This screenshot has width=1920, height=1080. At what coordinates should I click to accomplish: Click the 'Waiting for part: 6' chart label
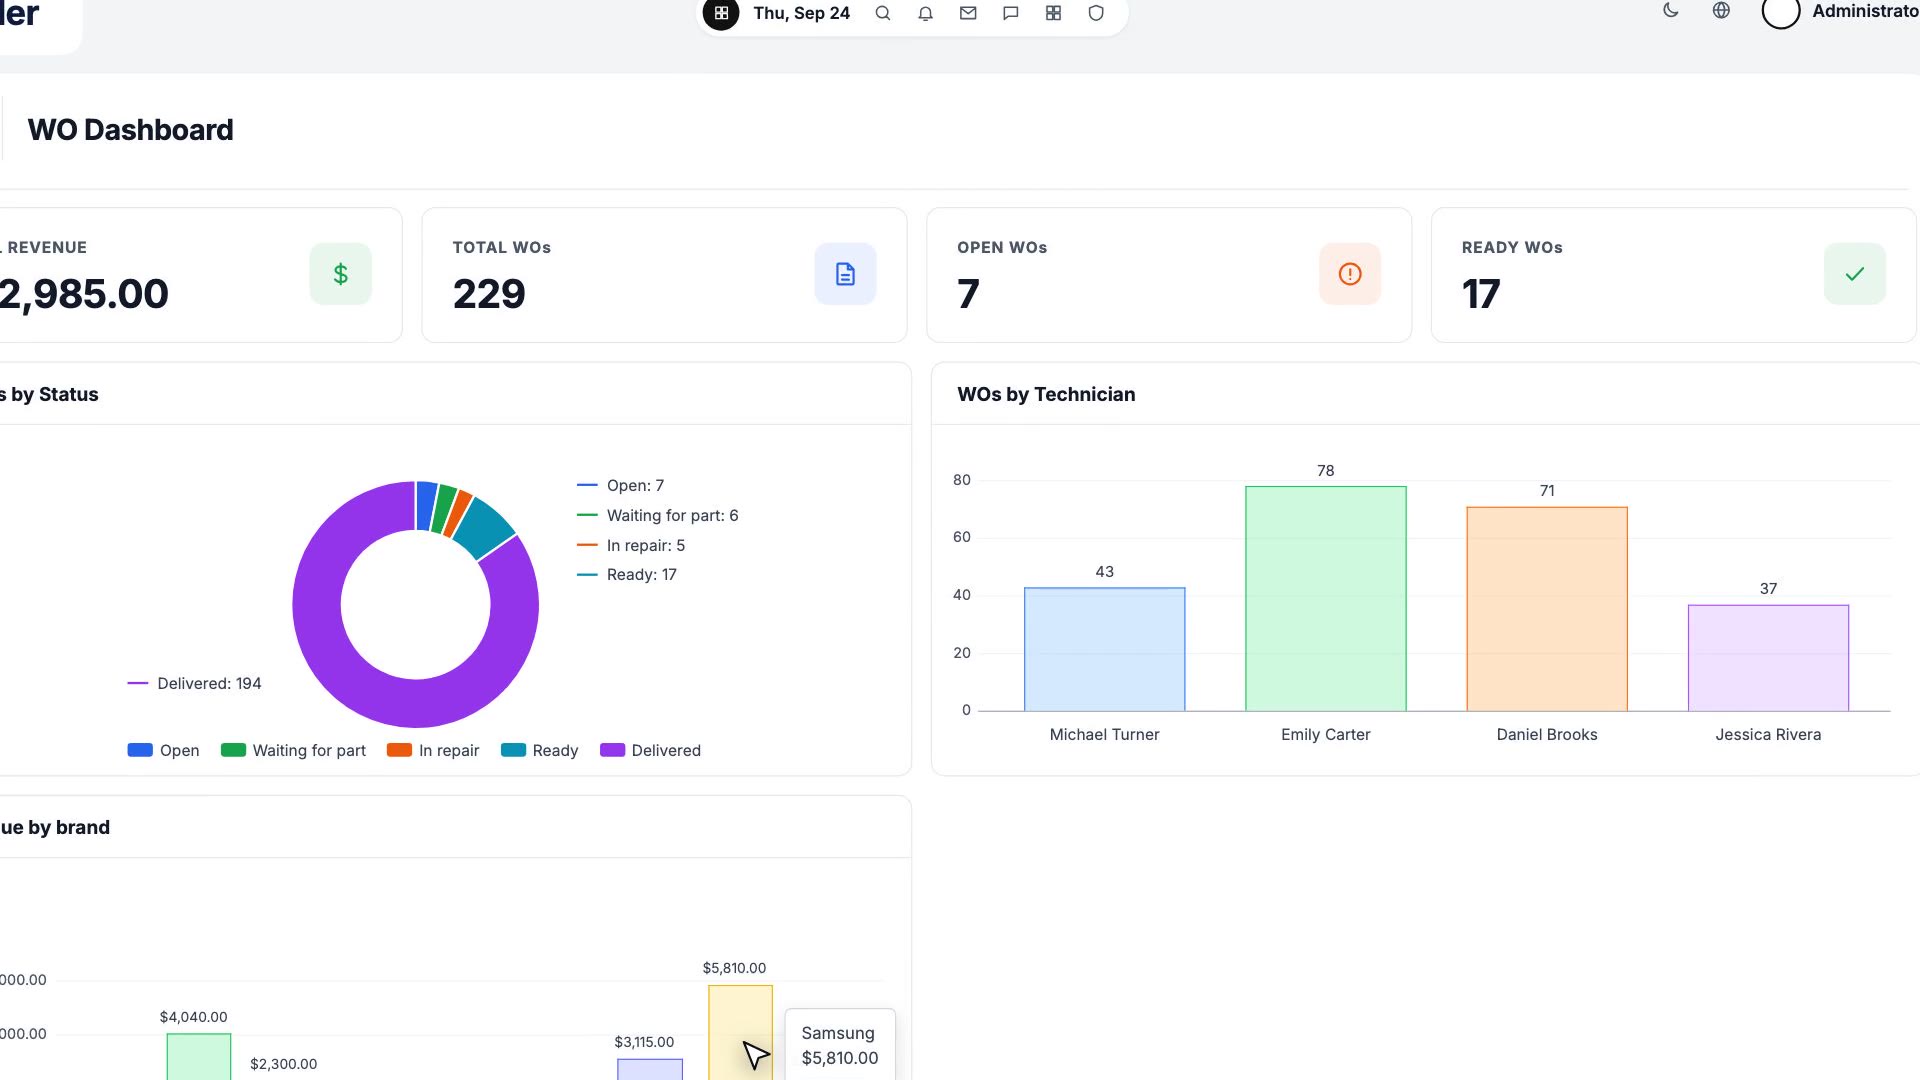672,515
